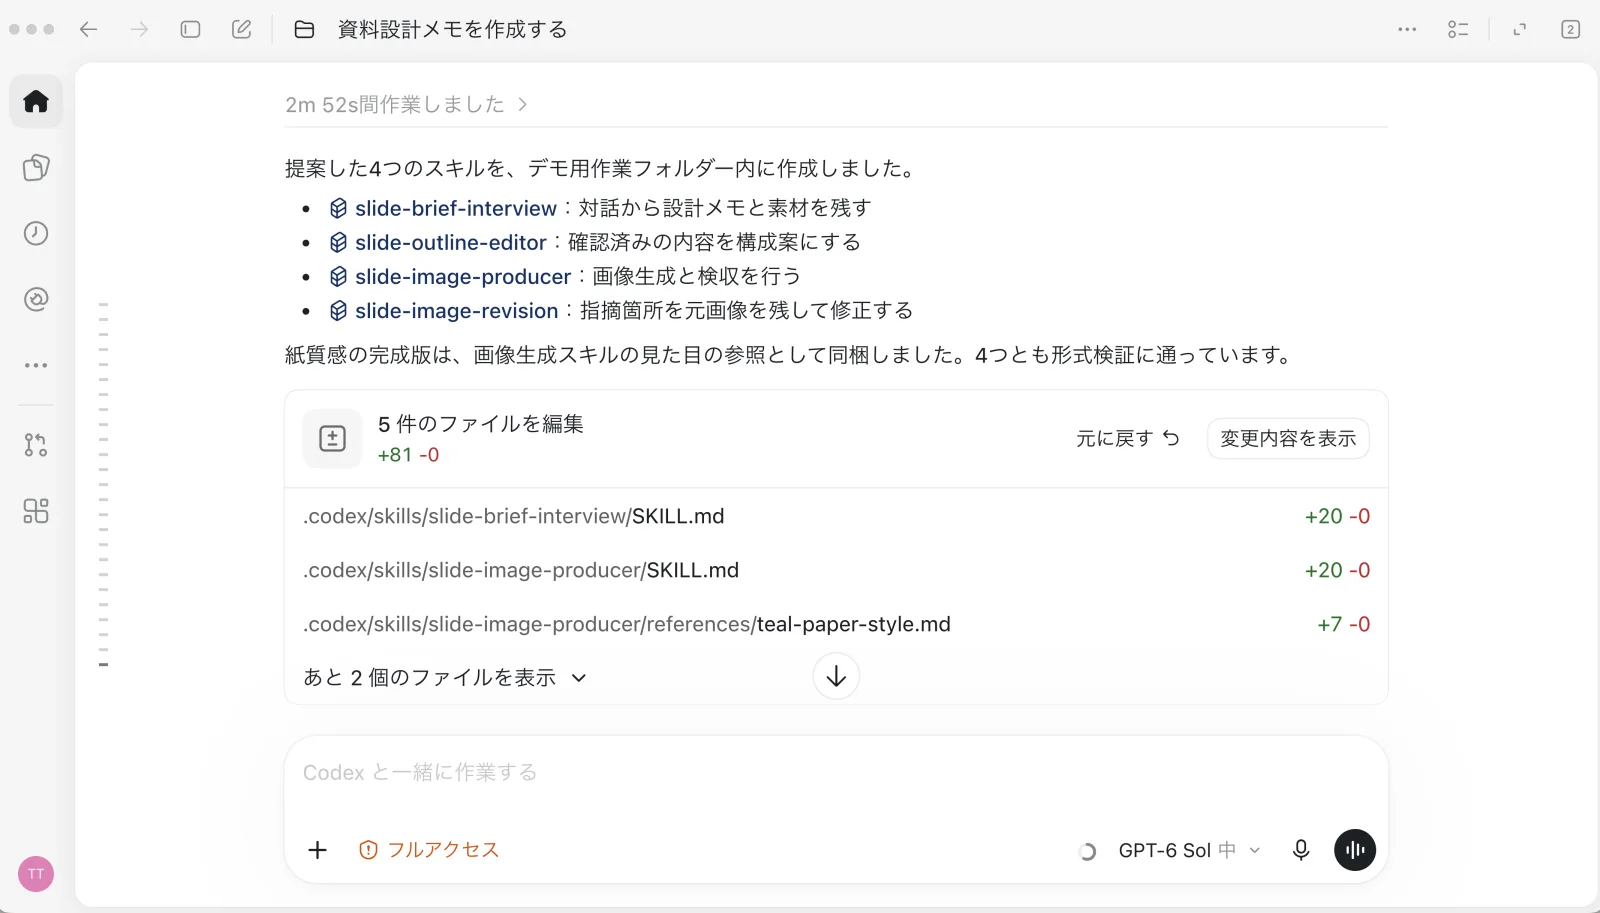This screenshot has width=1600, height=913.
Task: Click 元に戻す to revert changes
Action: click(x=1128, y=438)
